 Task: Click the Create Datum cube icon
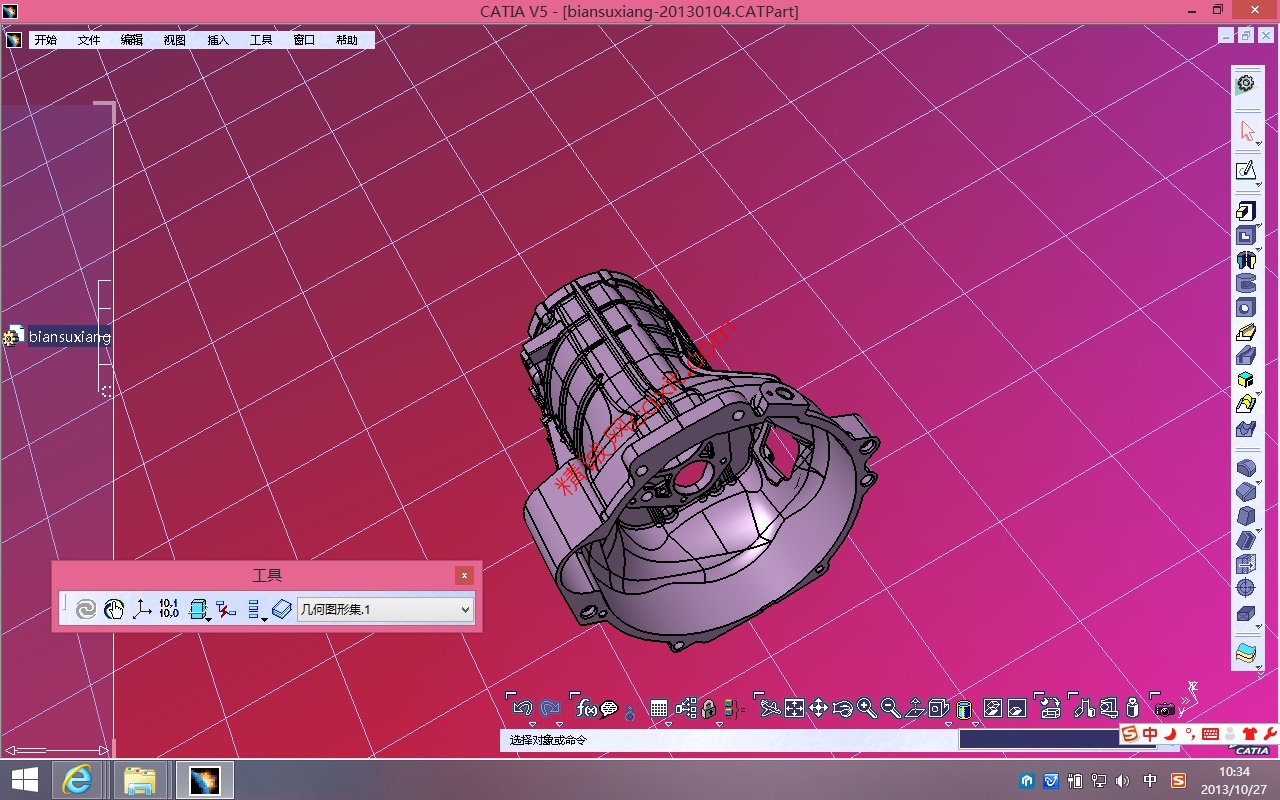[198, 609]
